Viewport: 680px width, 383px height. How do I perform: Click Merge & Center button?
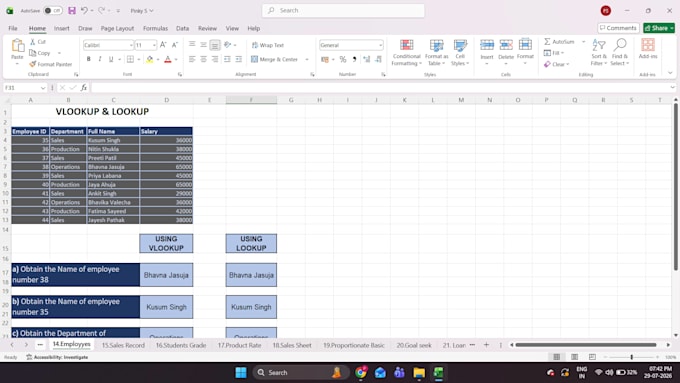pos(275,59)
